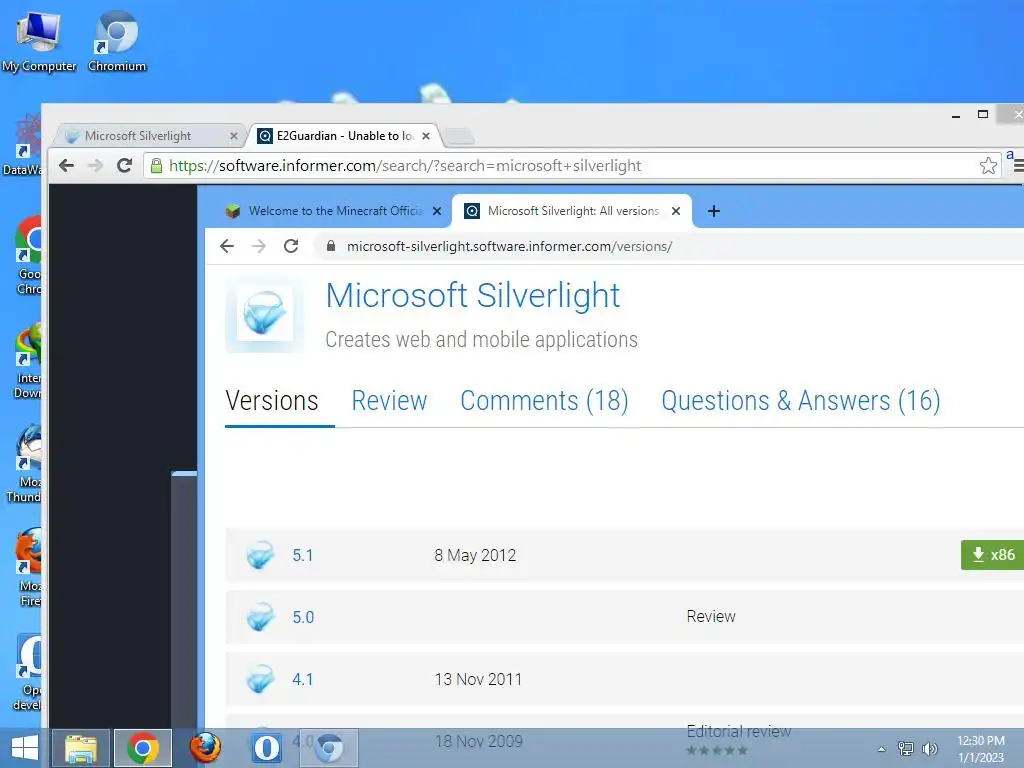The image size is (1024, 768).
Task: Open the Questions & Answers (16) tab
Action: point(801,401)
